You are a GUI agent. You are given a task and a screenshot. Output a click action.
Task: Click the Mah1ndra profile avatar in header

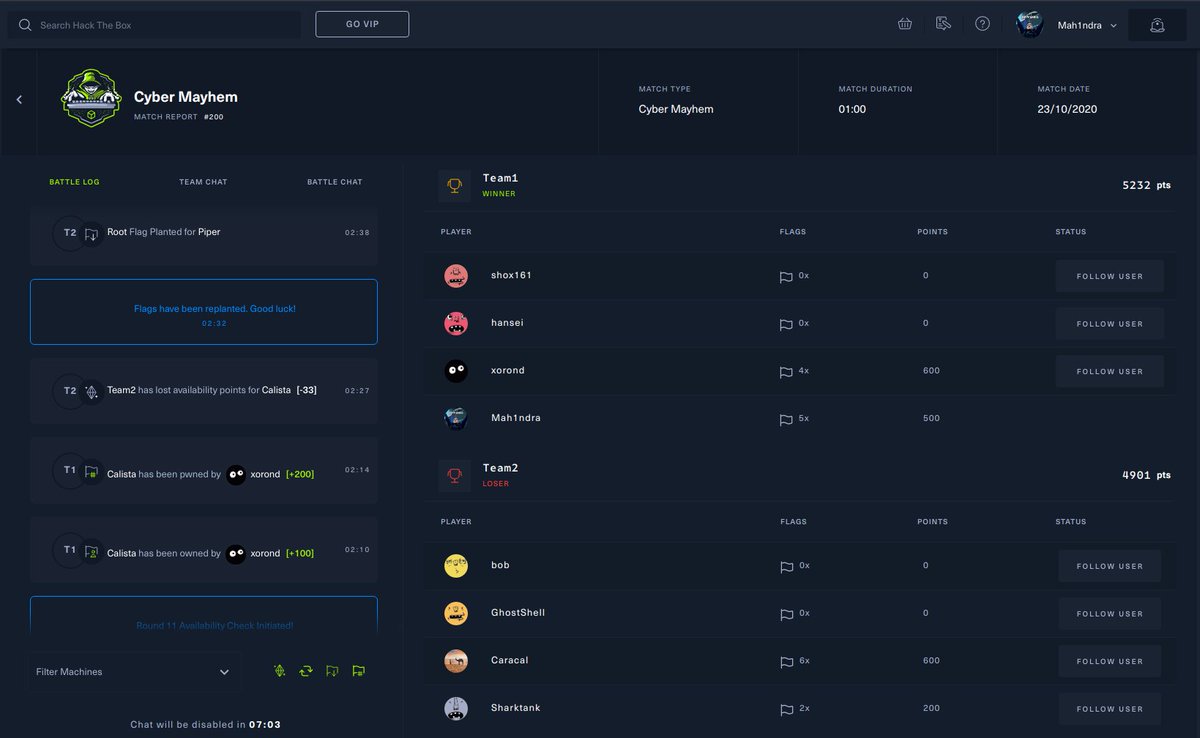tap(1030, 24)
